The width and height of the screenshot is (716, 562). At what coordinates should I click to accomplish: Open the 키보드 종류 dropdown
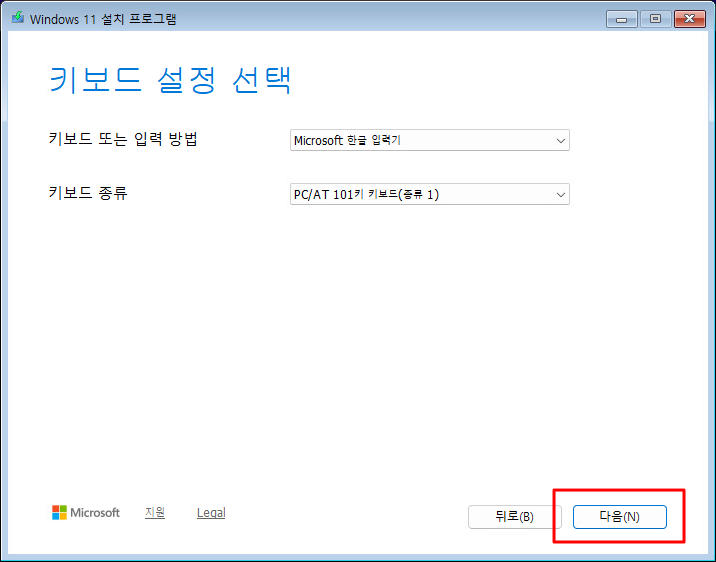(x=430, y=194)
